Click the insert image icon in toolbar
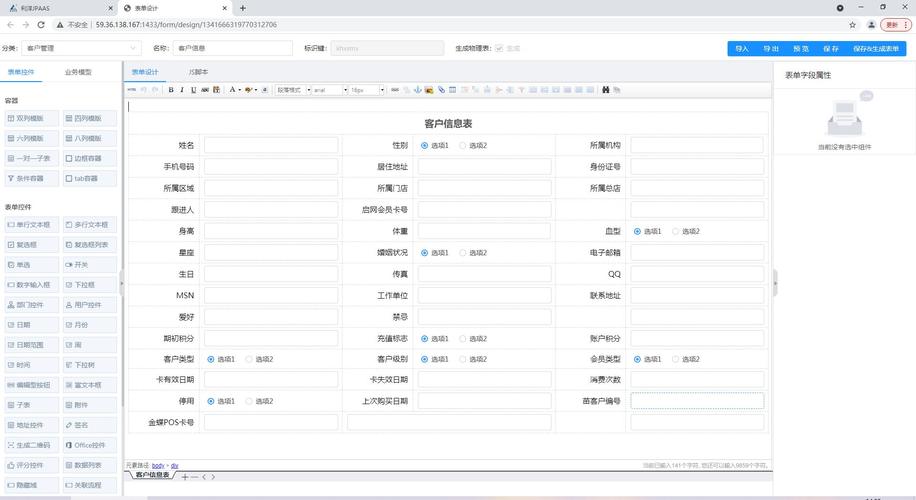The image size is (916, 500). click(429, 89)
